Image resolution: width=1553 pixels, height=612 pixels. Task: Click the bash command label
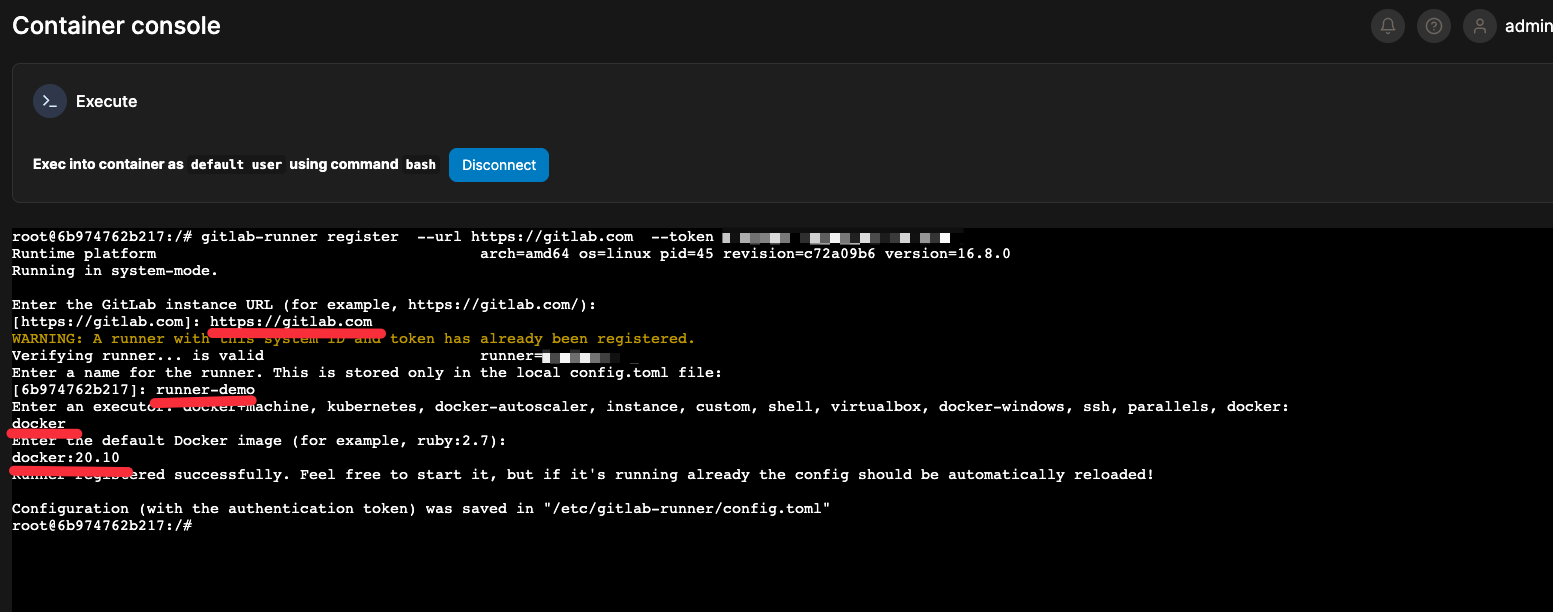pos(420,165)
